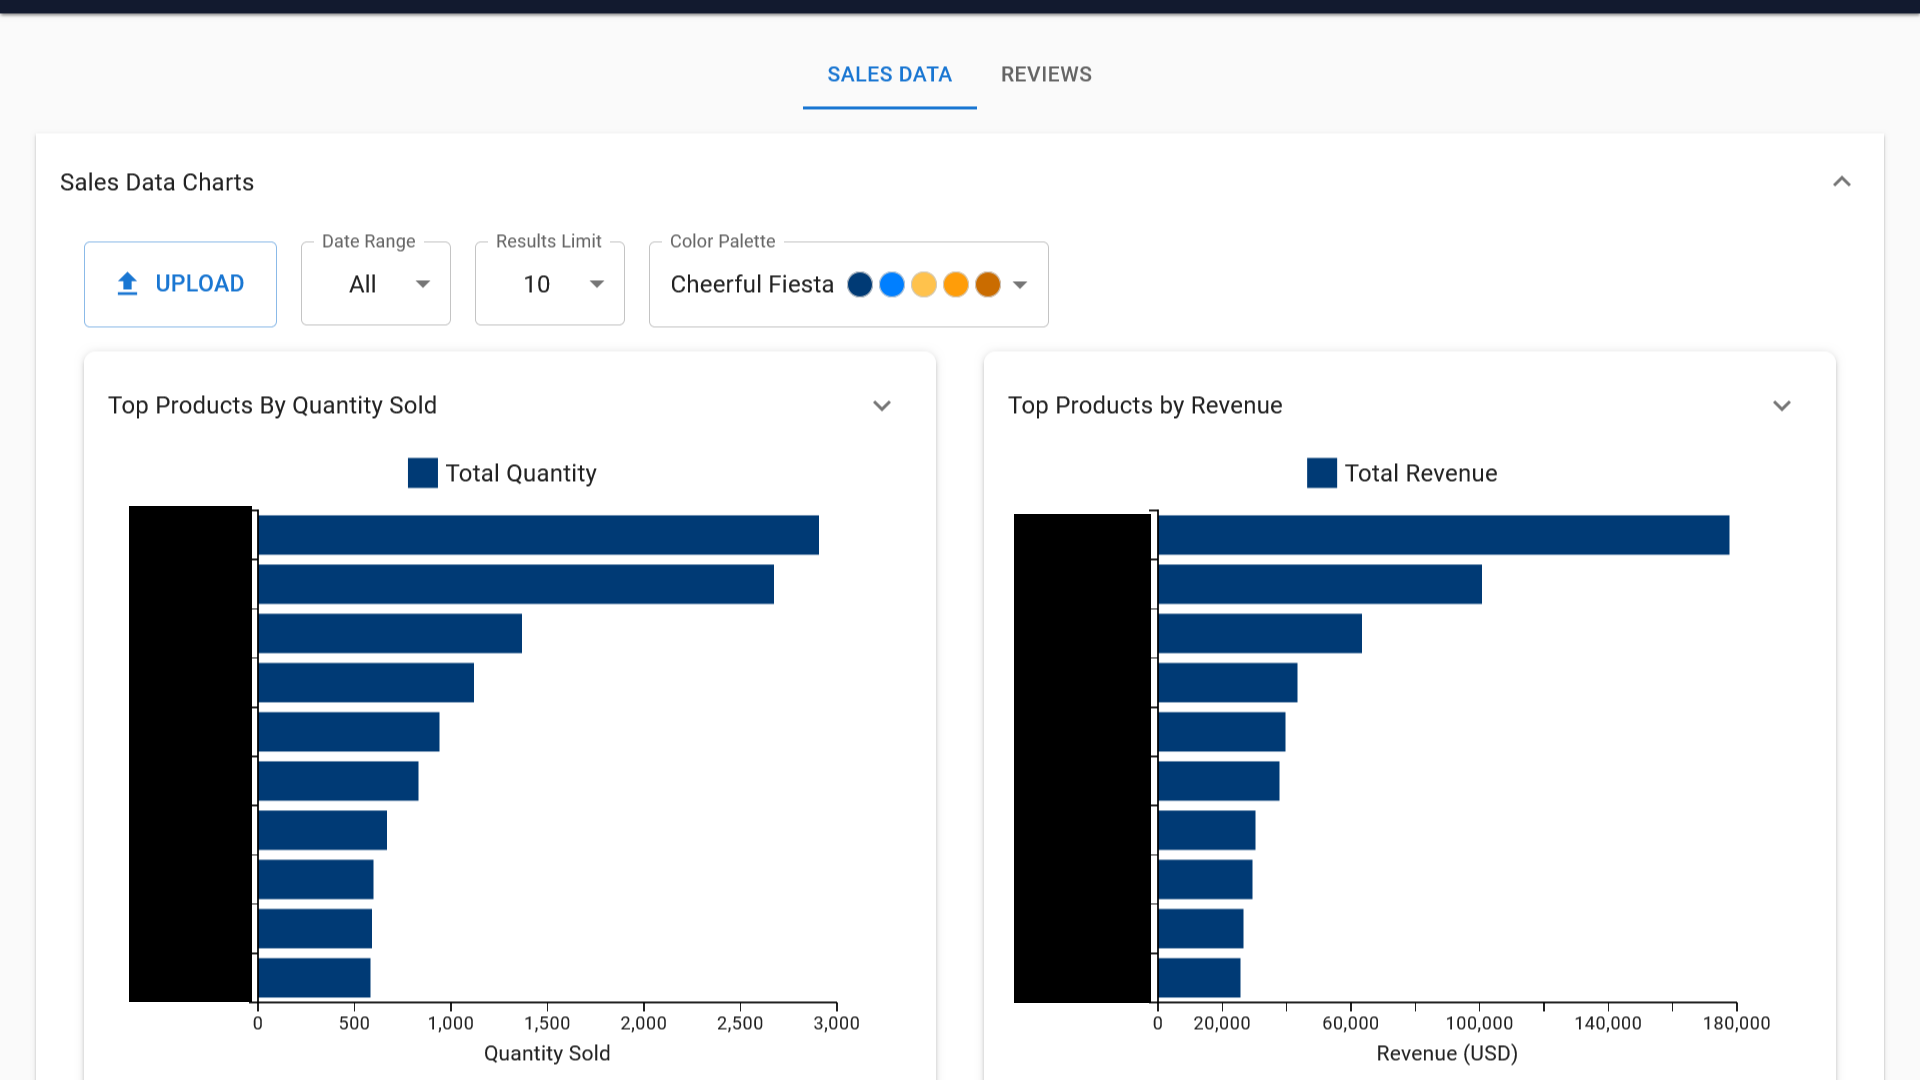
Task: Click the 'Top Products by Revenue' title
Action: (x=1145, y=405)
